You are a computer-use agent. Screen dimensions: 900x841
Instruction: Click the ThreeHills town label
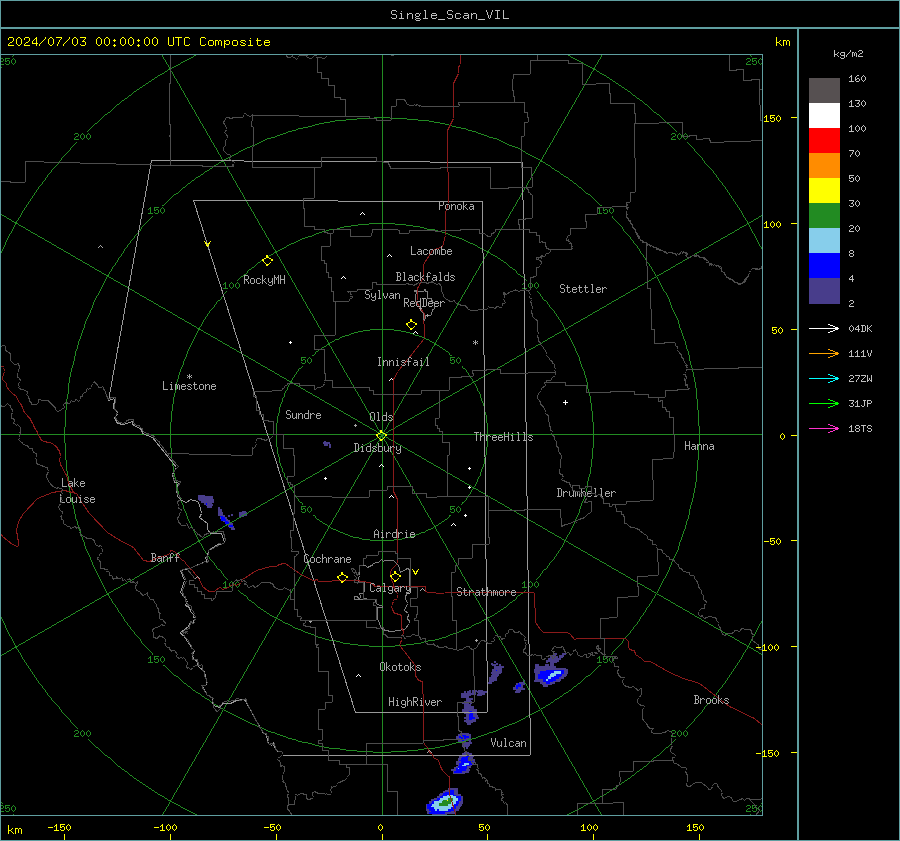click(x=503, y=437)
